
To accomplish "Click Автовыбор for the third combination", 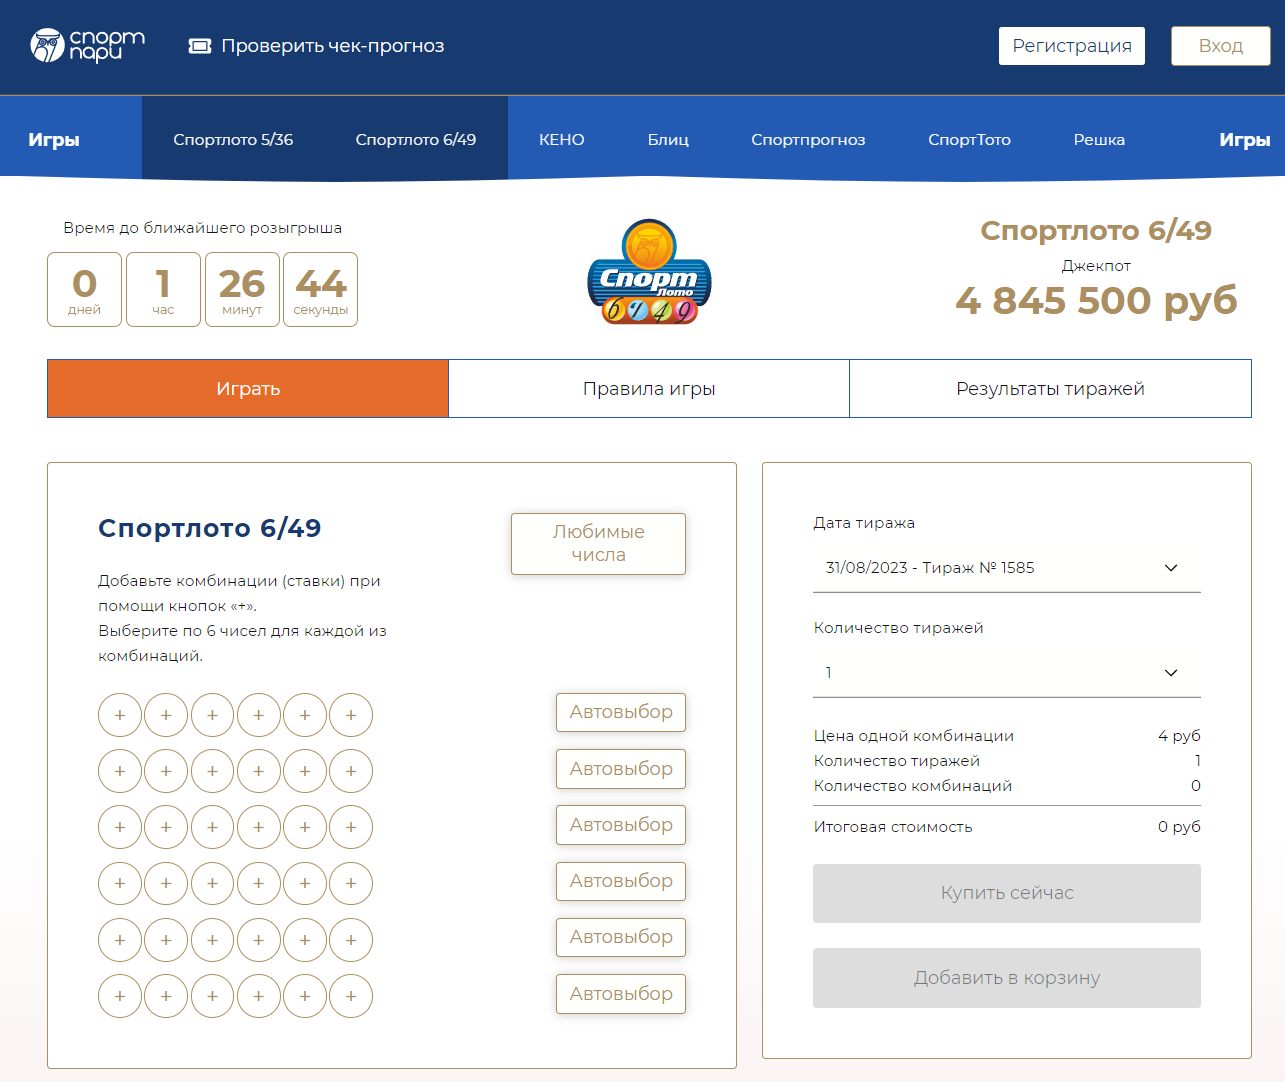I will (x=621, y=825).
